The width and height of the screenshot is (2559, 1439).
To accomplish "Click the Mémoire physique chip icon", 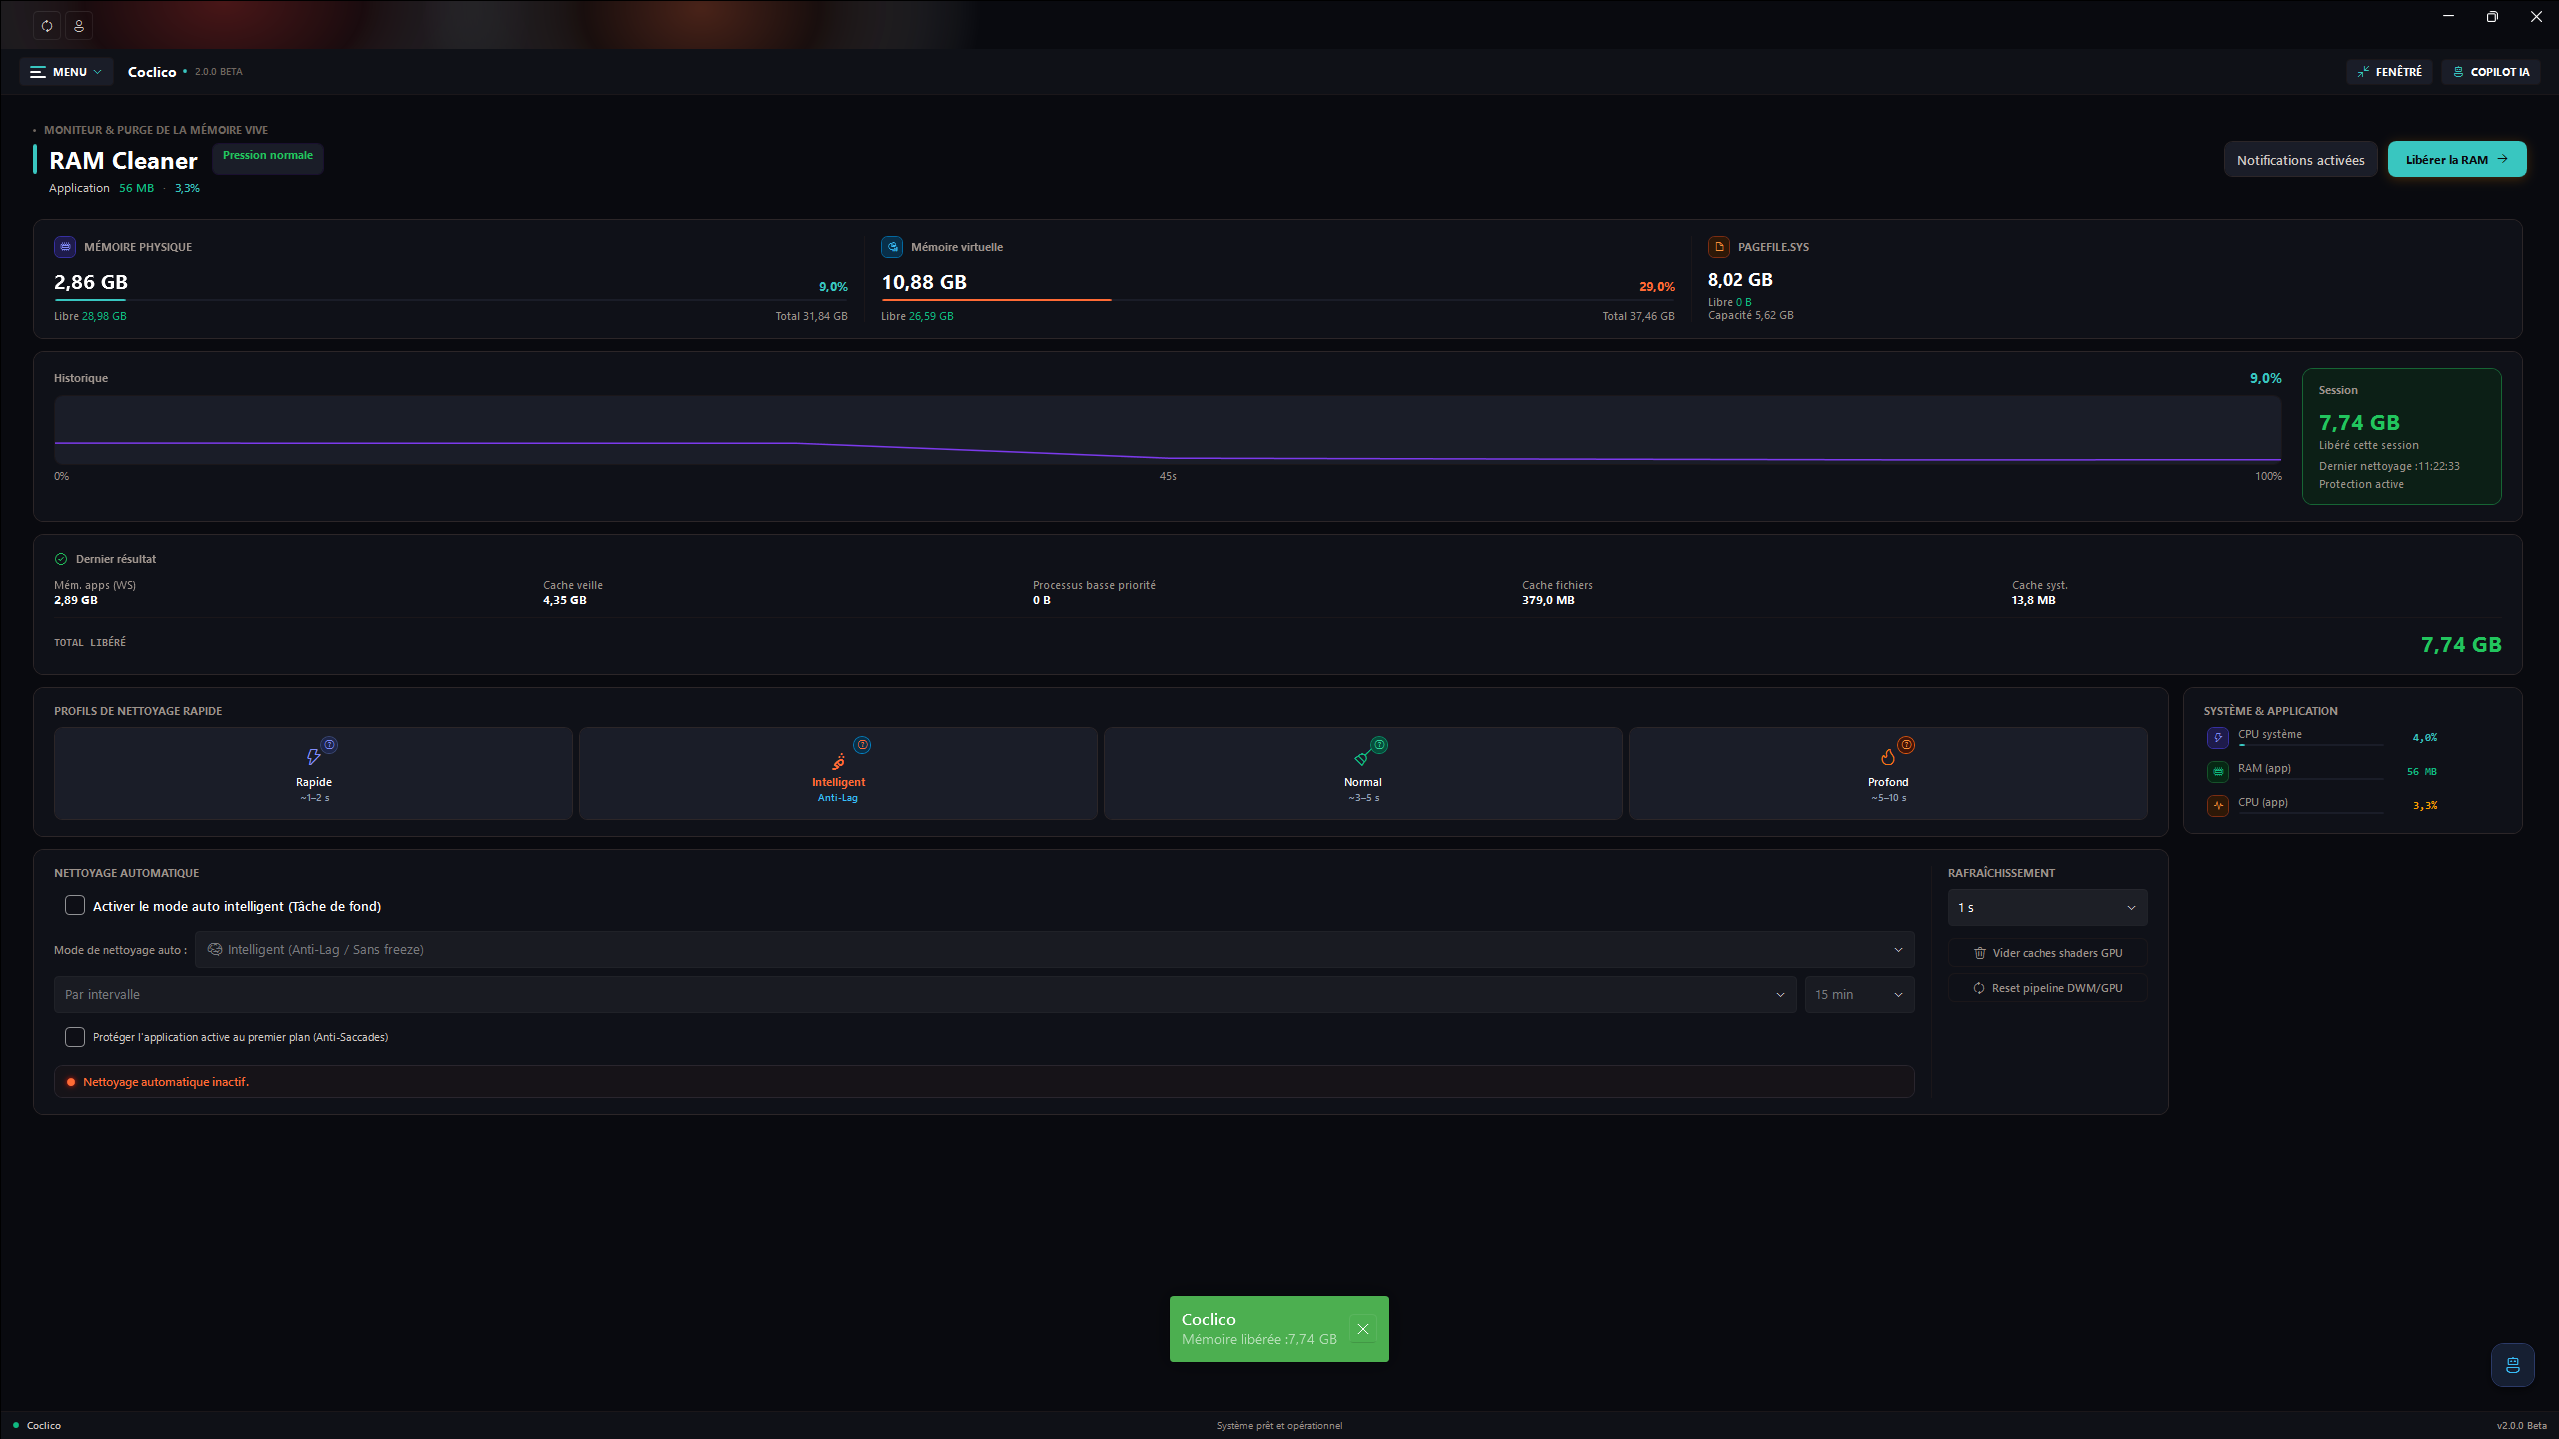I will click(65, 246).
